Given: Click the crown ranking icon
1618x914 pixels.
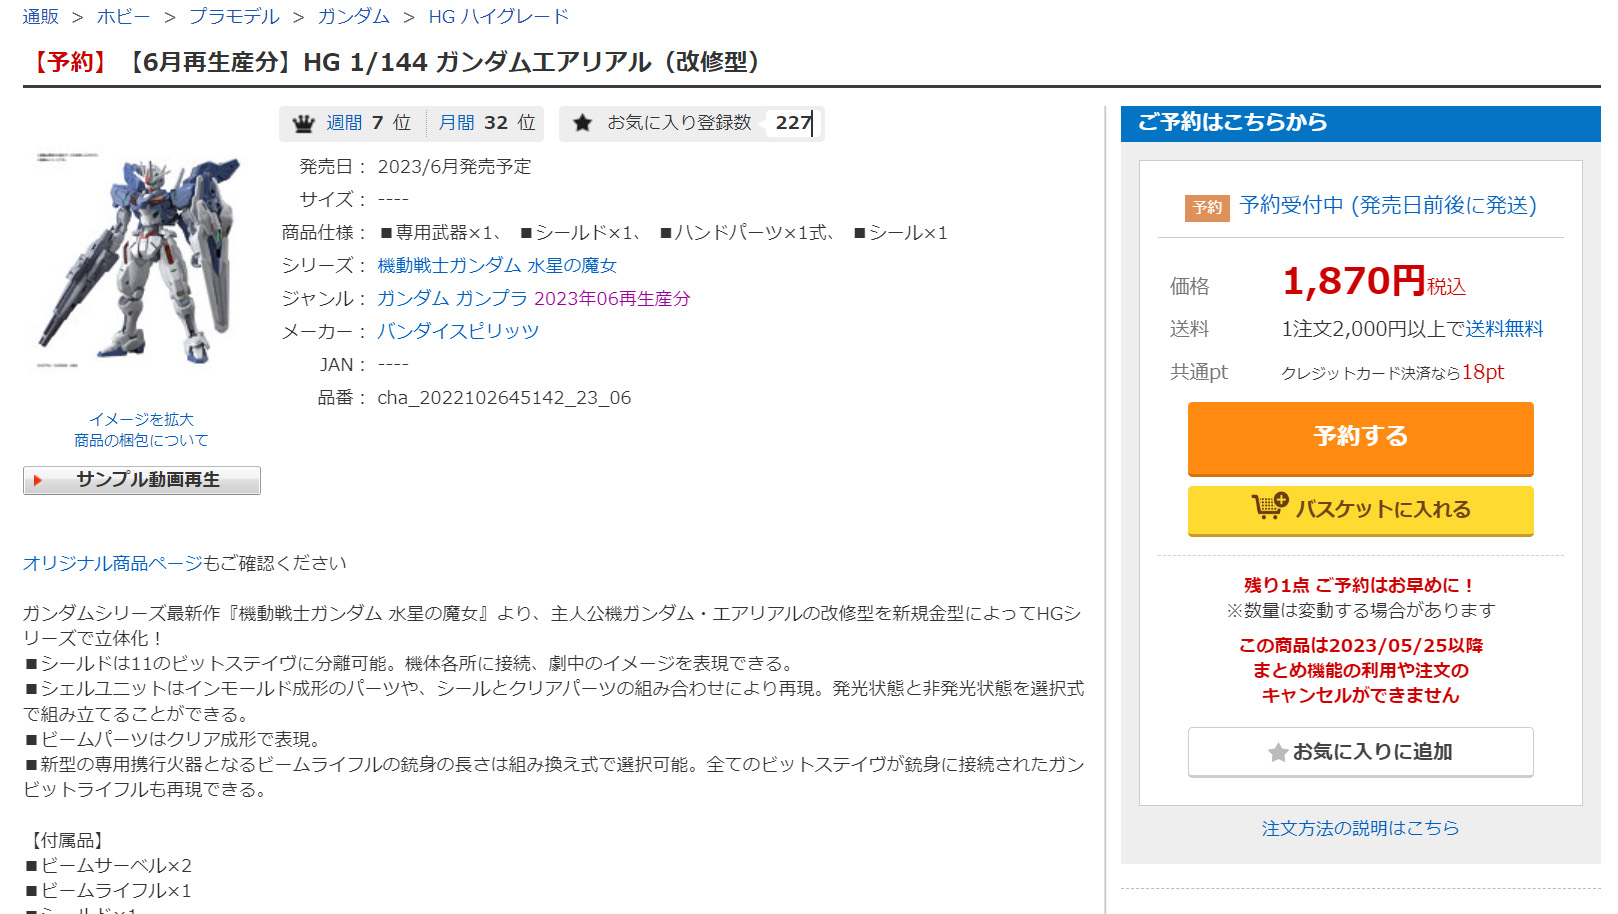Looking at the screenshot, I should pos(303,124).
